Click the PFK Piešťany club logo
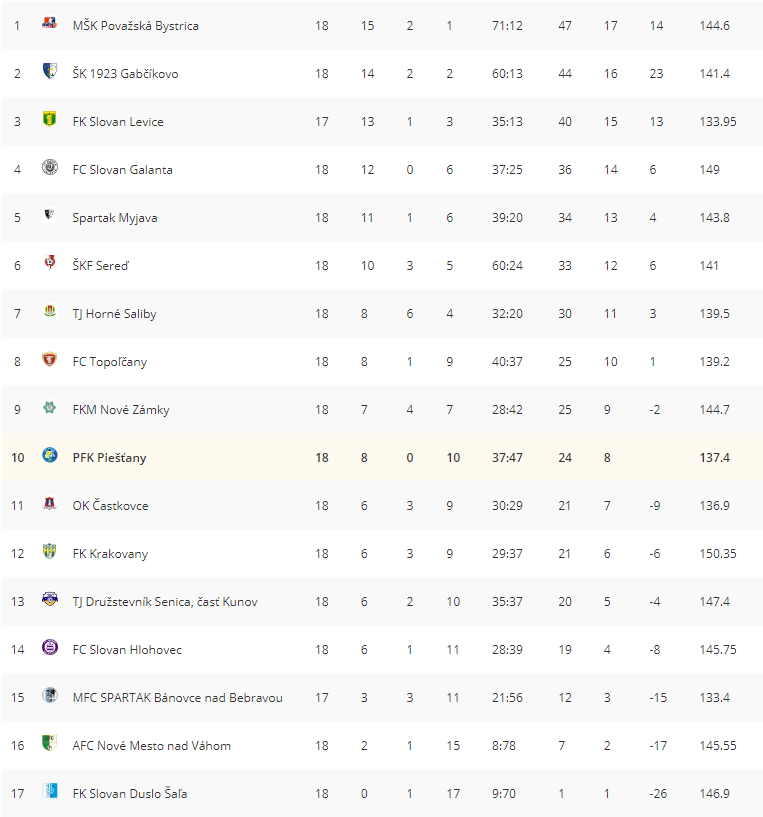 [x=49, y=457]
